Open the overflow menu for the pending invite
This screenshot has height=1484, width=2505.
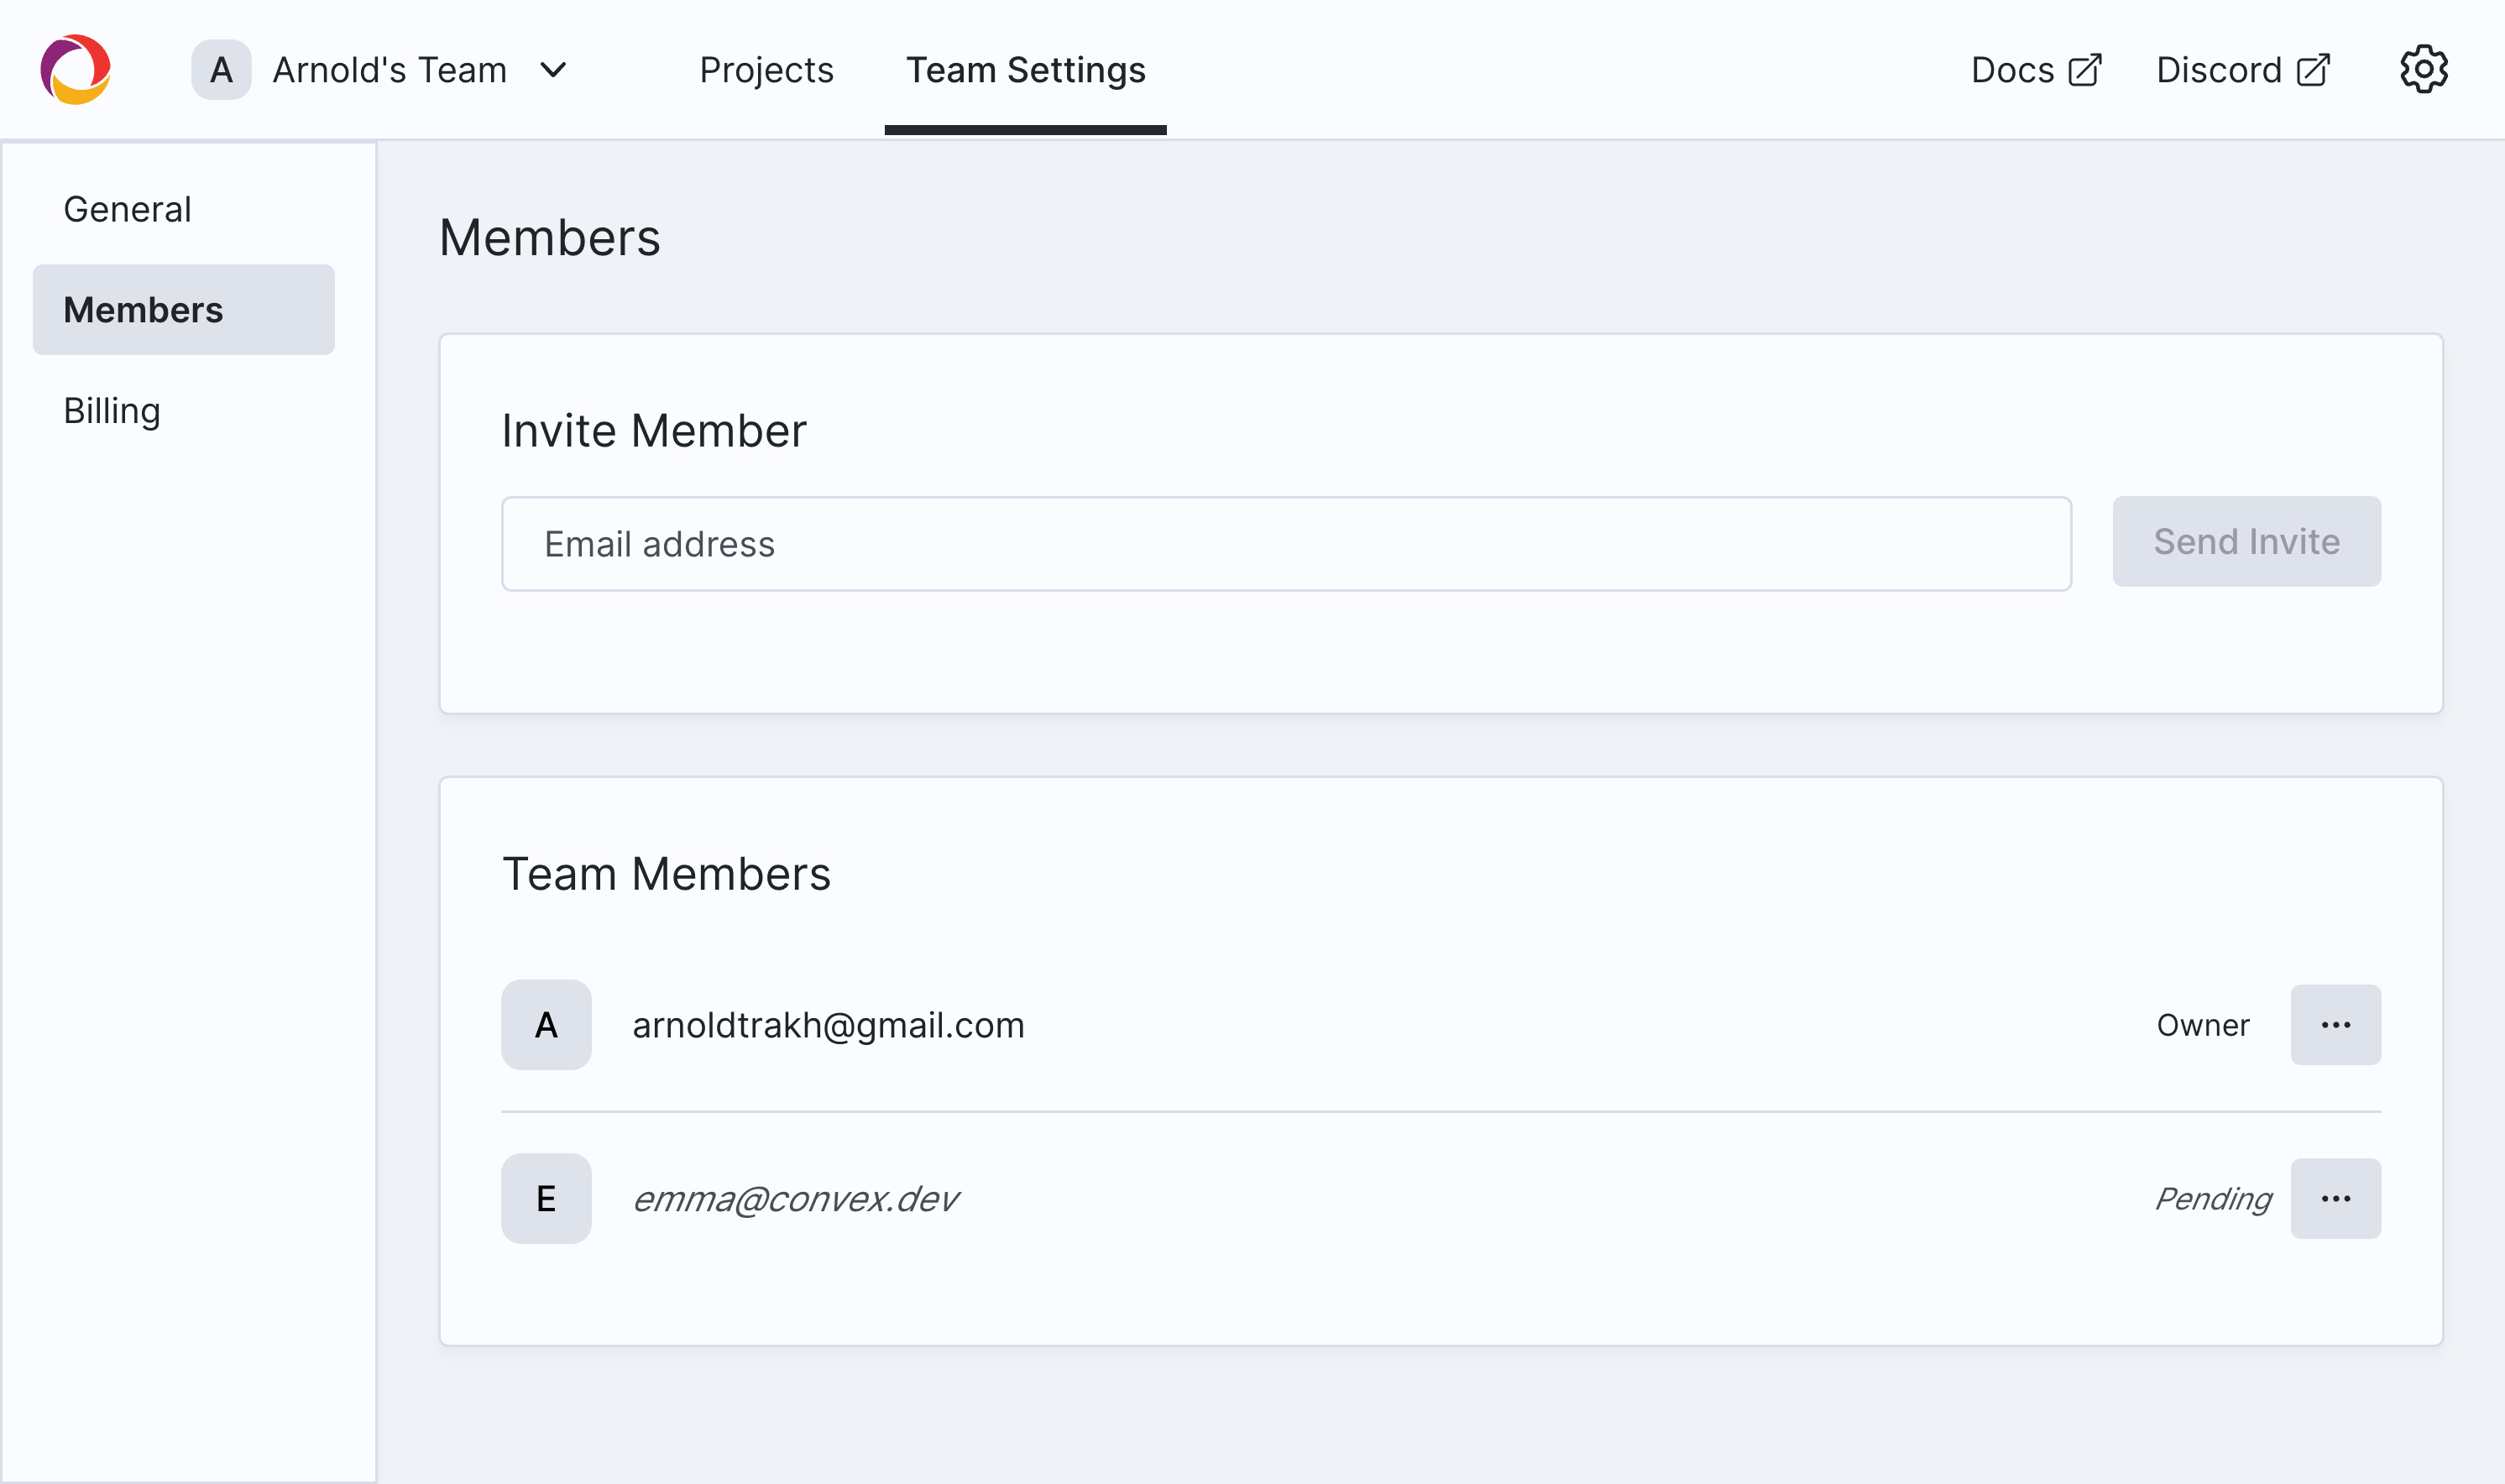click(2336, 1198)
